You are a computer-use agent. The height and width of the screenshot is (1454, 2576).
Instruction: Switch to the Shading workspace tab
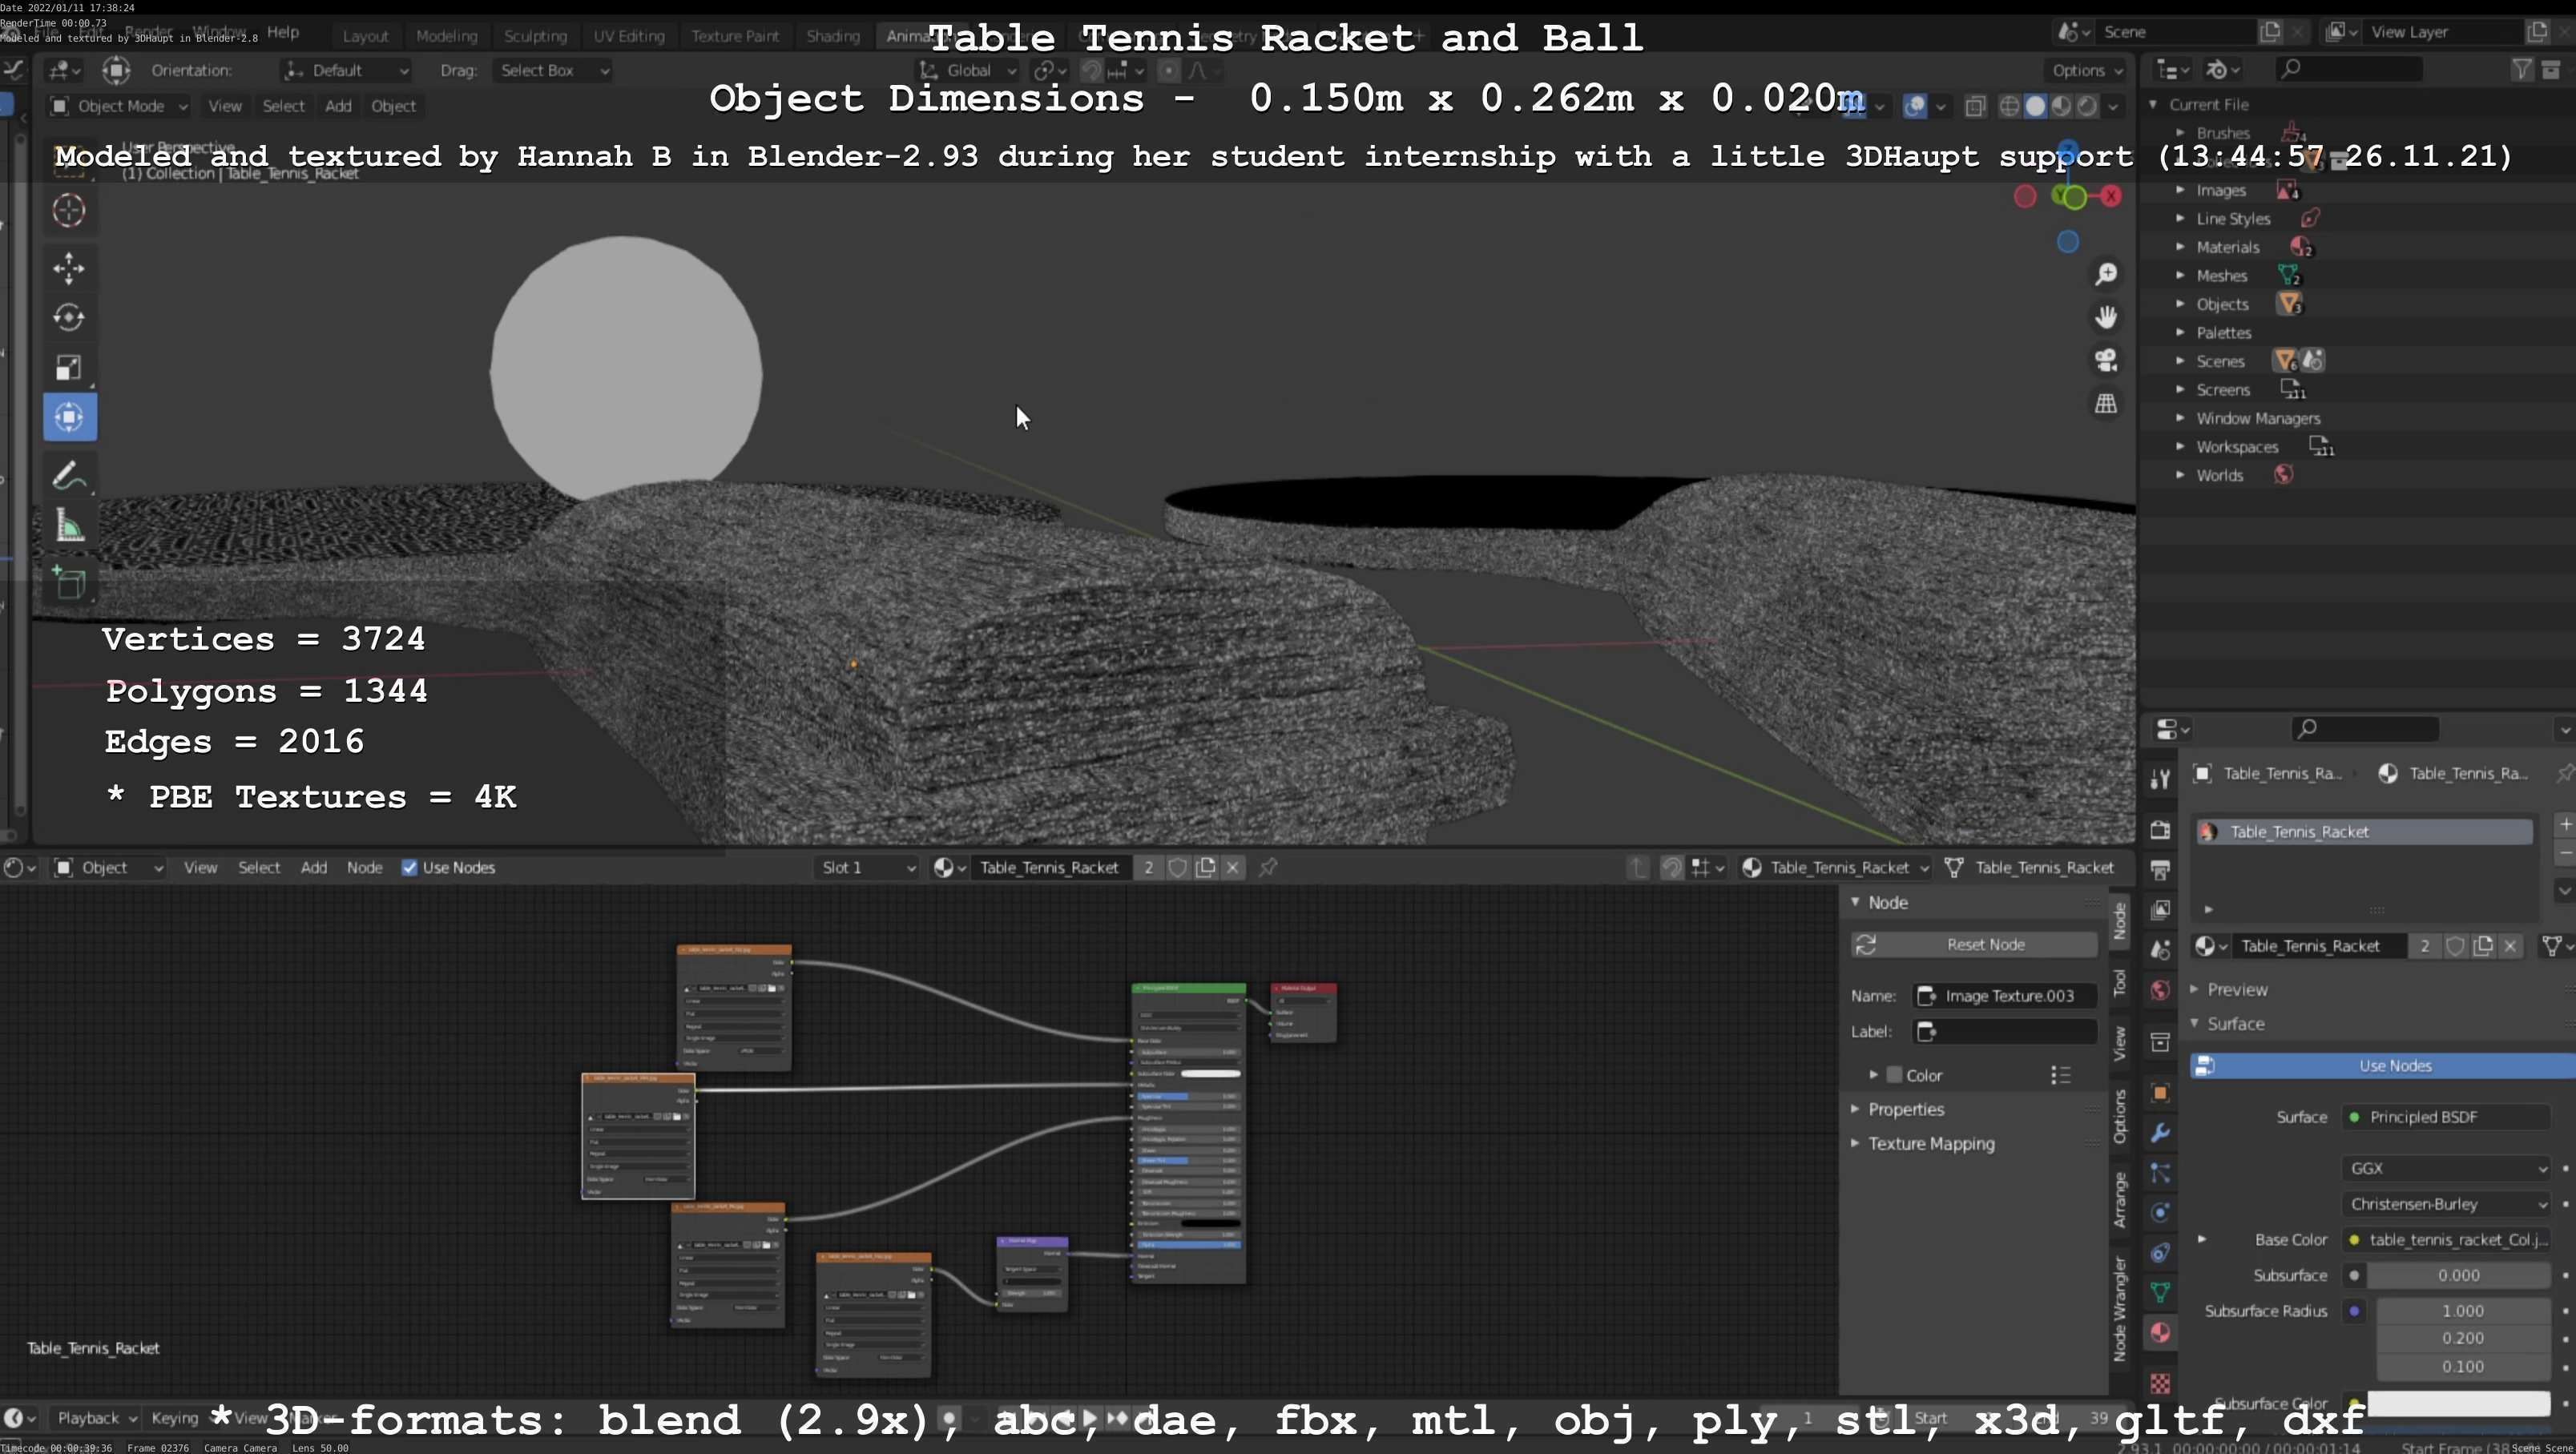832,36
